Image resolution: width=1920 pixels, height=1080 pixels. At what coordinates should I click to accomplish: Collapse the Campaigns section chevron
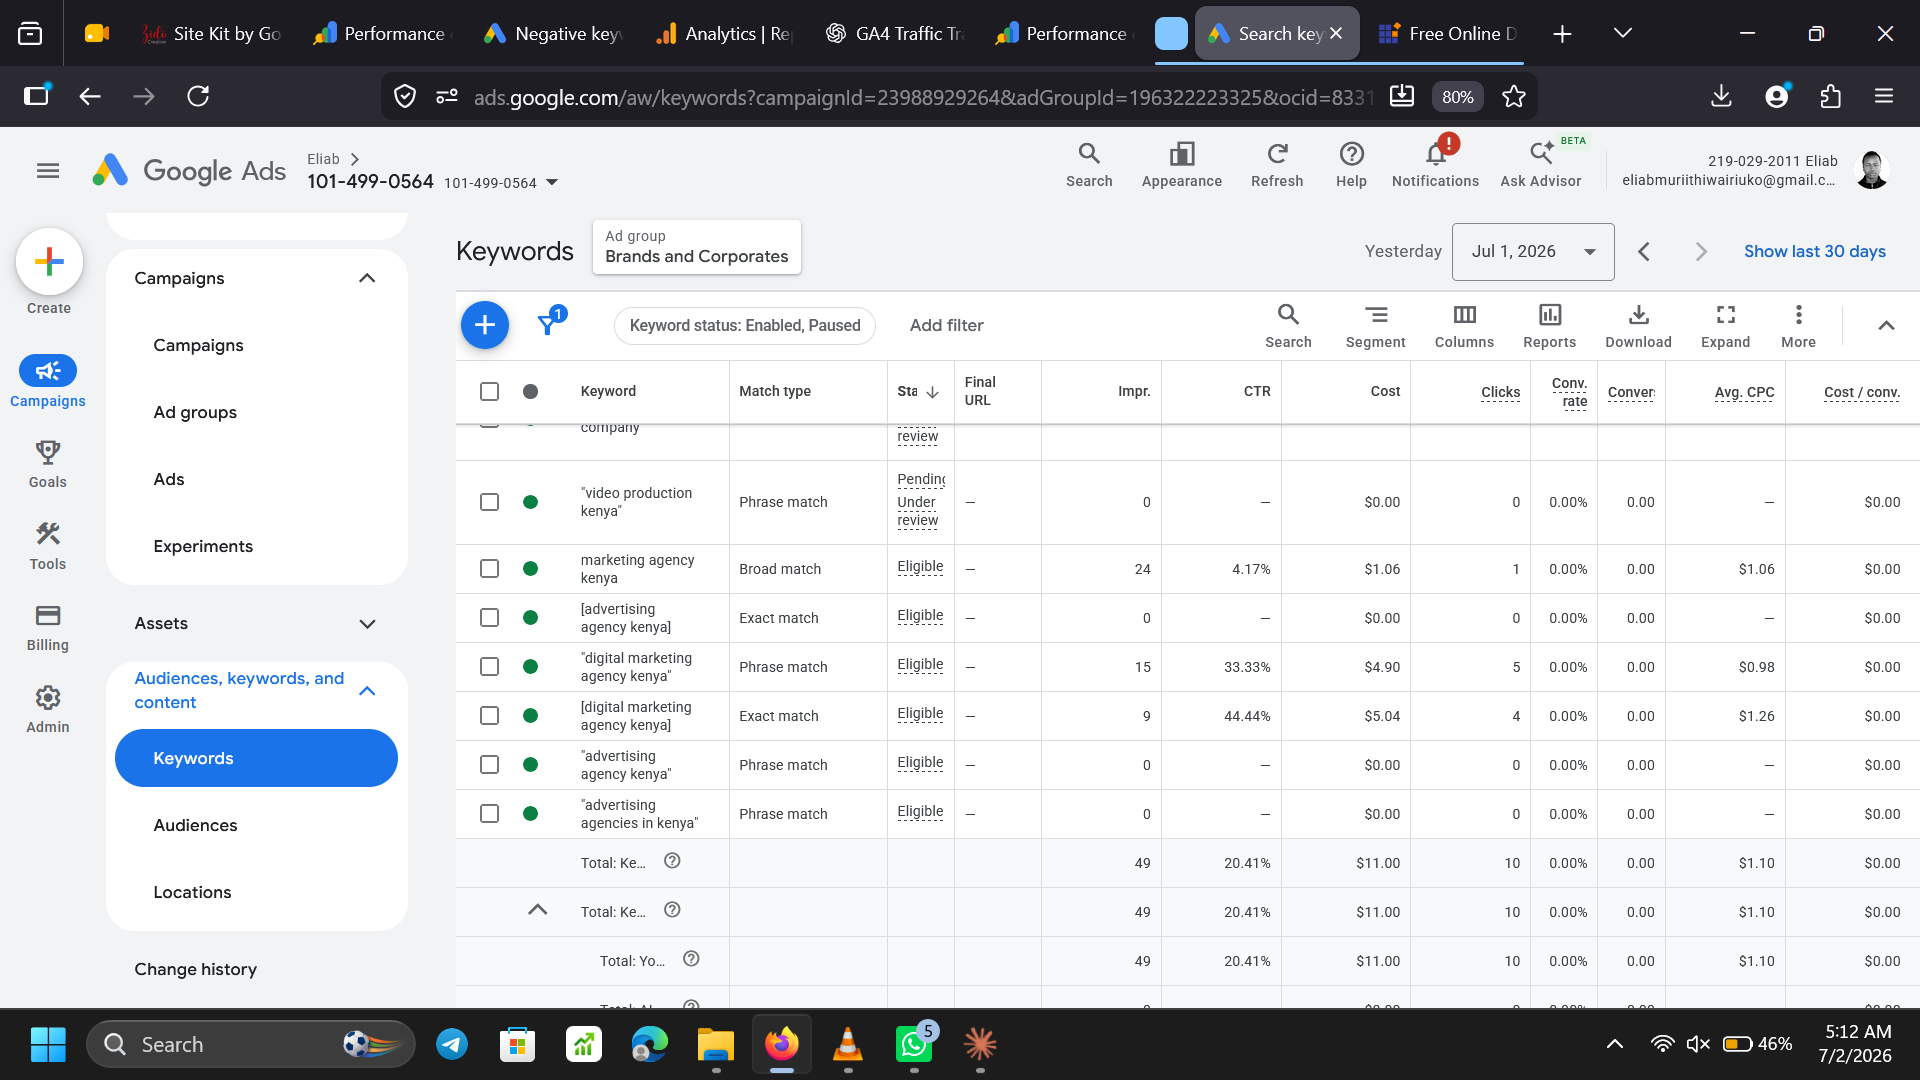(x=367, y=278)
